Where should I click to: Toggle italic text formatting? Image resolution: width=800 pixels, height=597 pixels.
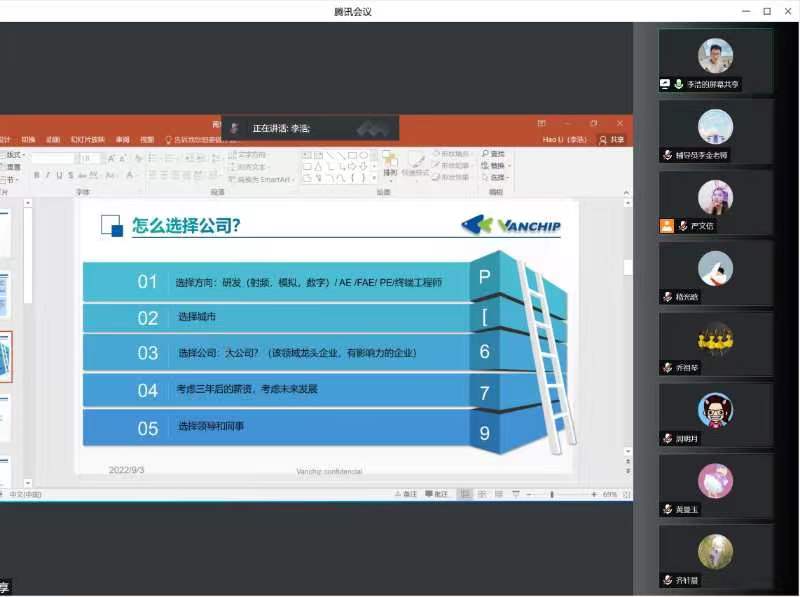pos(46,175)
